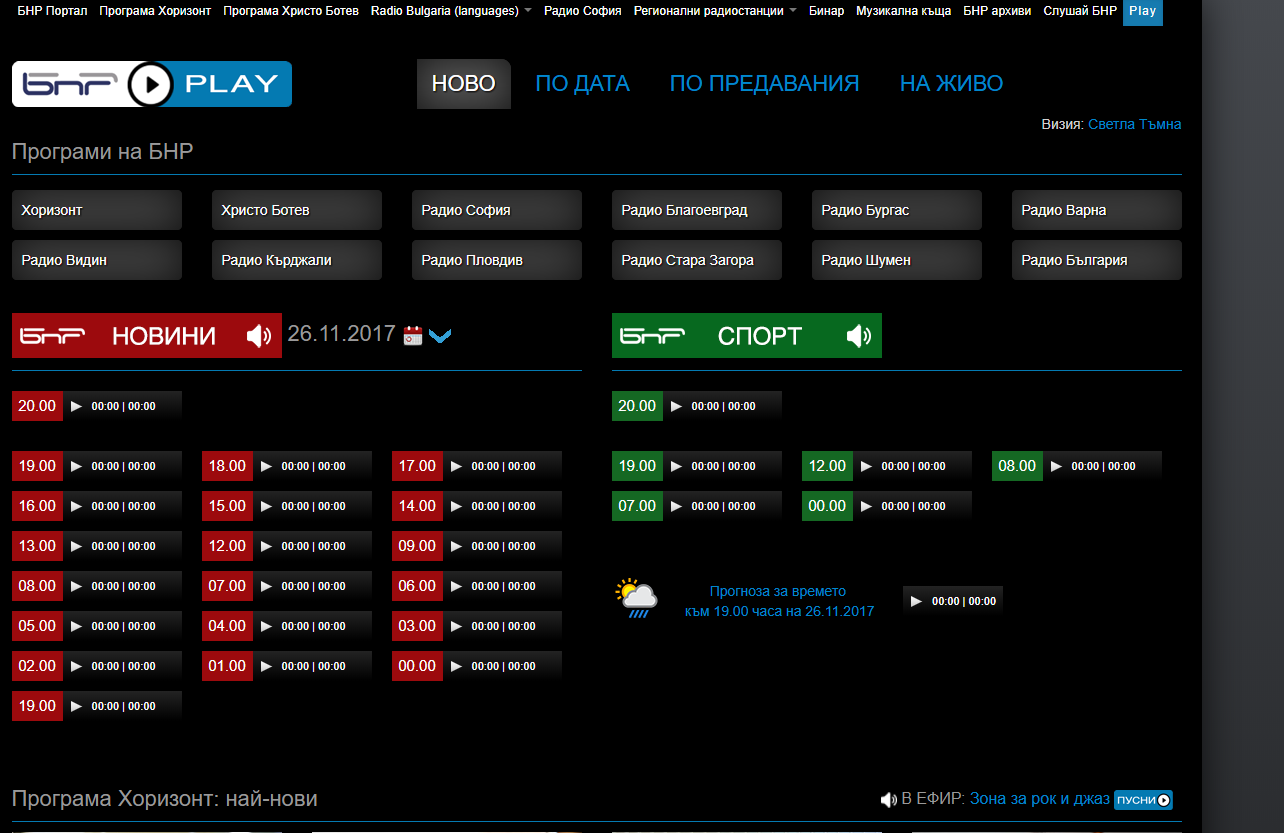This screenshot has height=833, width=1284.
Task: Play the 09.00 news bulletin
Action: click(x=456, y=546)
